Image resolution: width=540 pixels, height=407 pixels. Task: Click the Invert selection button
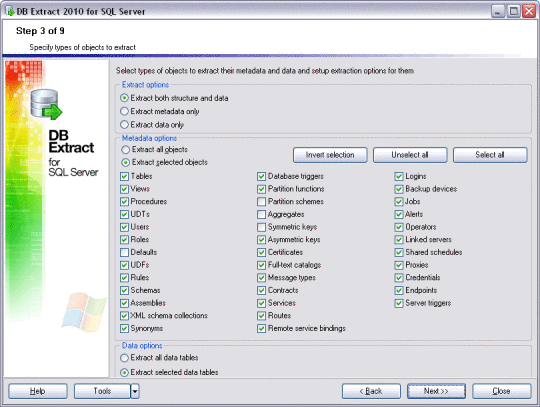330,155
